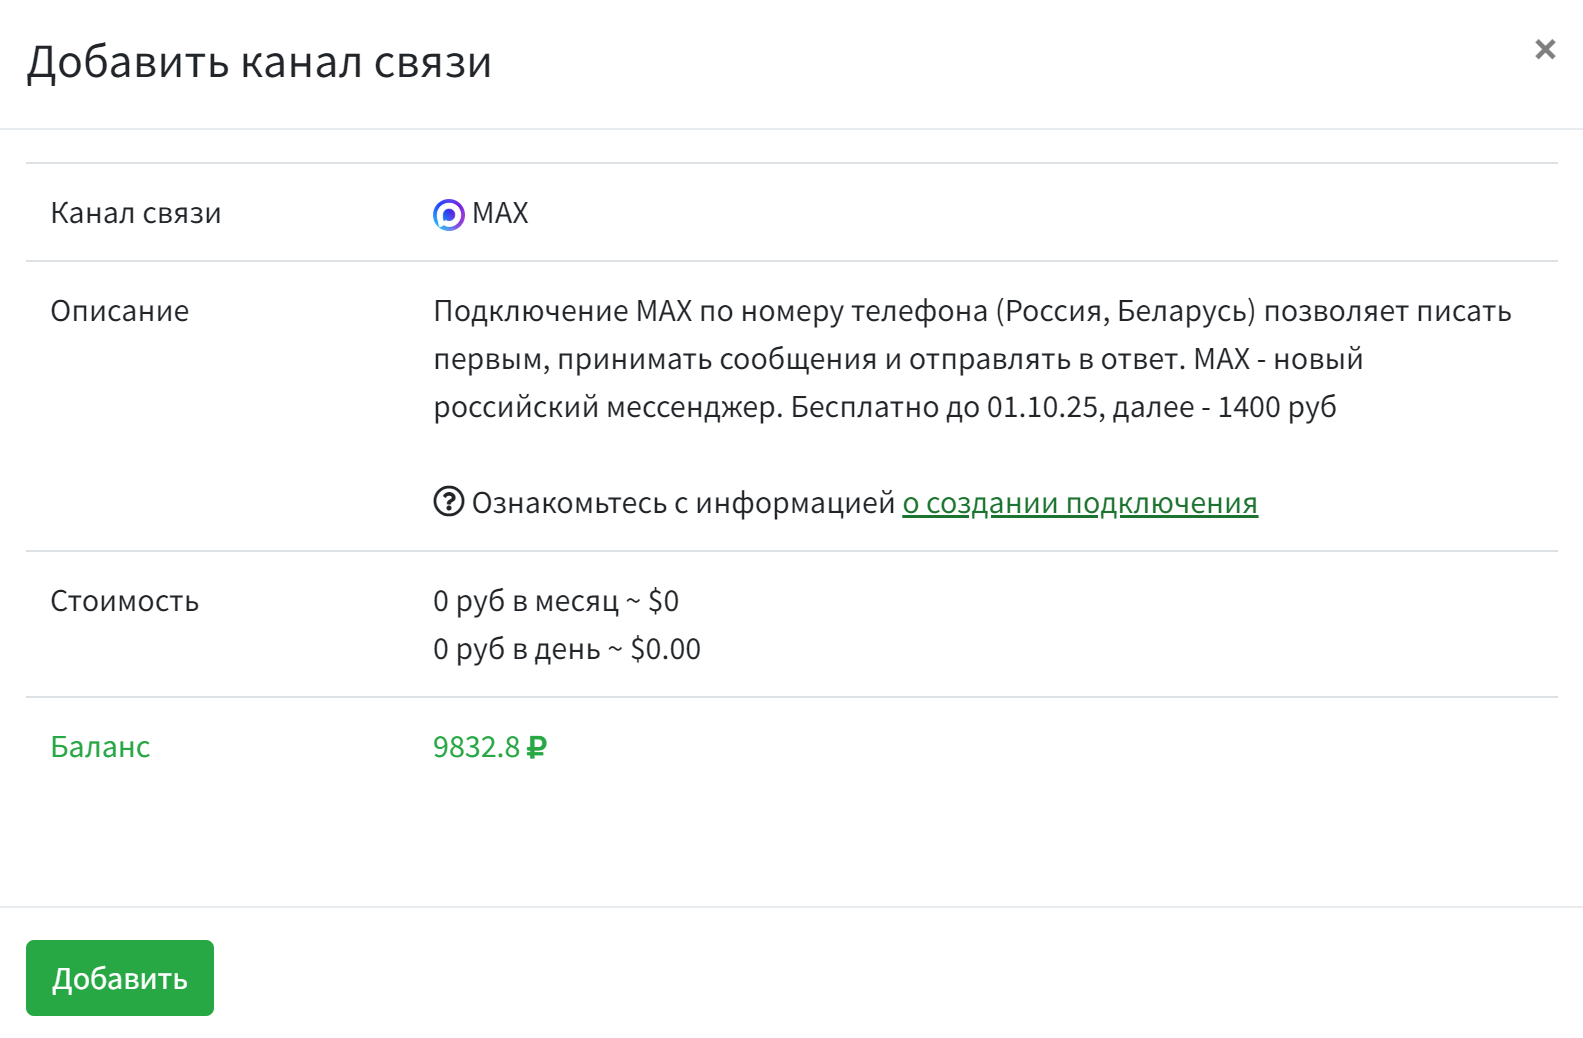Click the 0 руб в день line
Screen dimensions: 1583x1038
[x=566, y=648]
